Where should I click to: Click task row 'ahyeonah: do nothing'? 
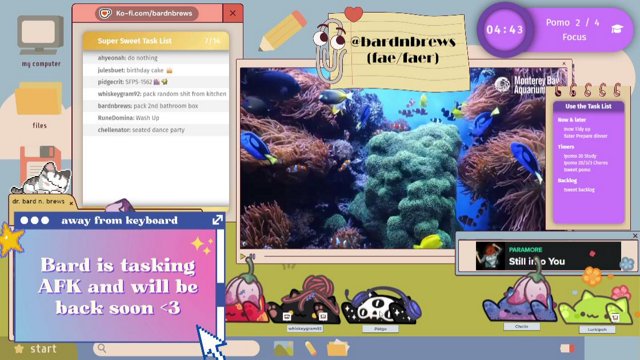pos(156,58)
